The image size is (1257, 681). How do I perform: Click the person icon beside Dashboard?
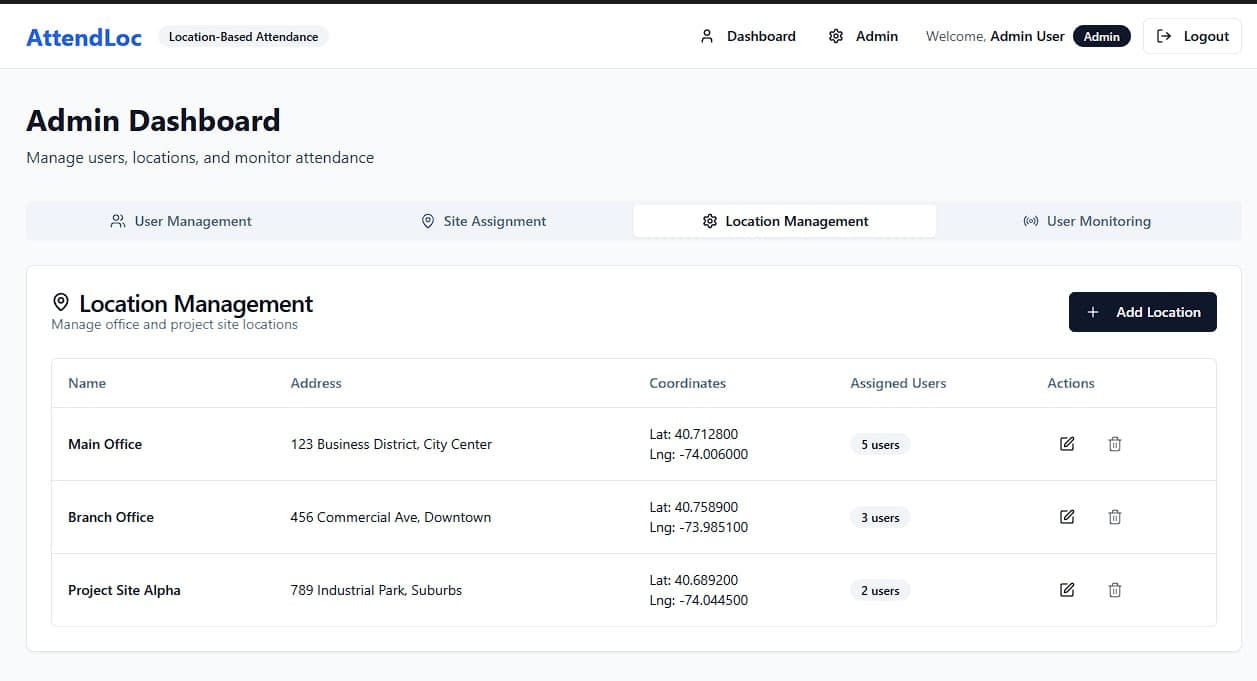[707, 36]
